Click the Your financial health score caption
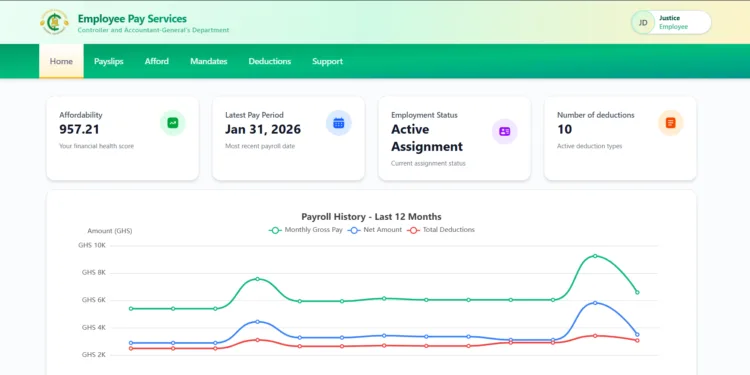 (x=97, y=146)
